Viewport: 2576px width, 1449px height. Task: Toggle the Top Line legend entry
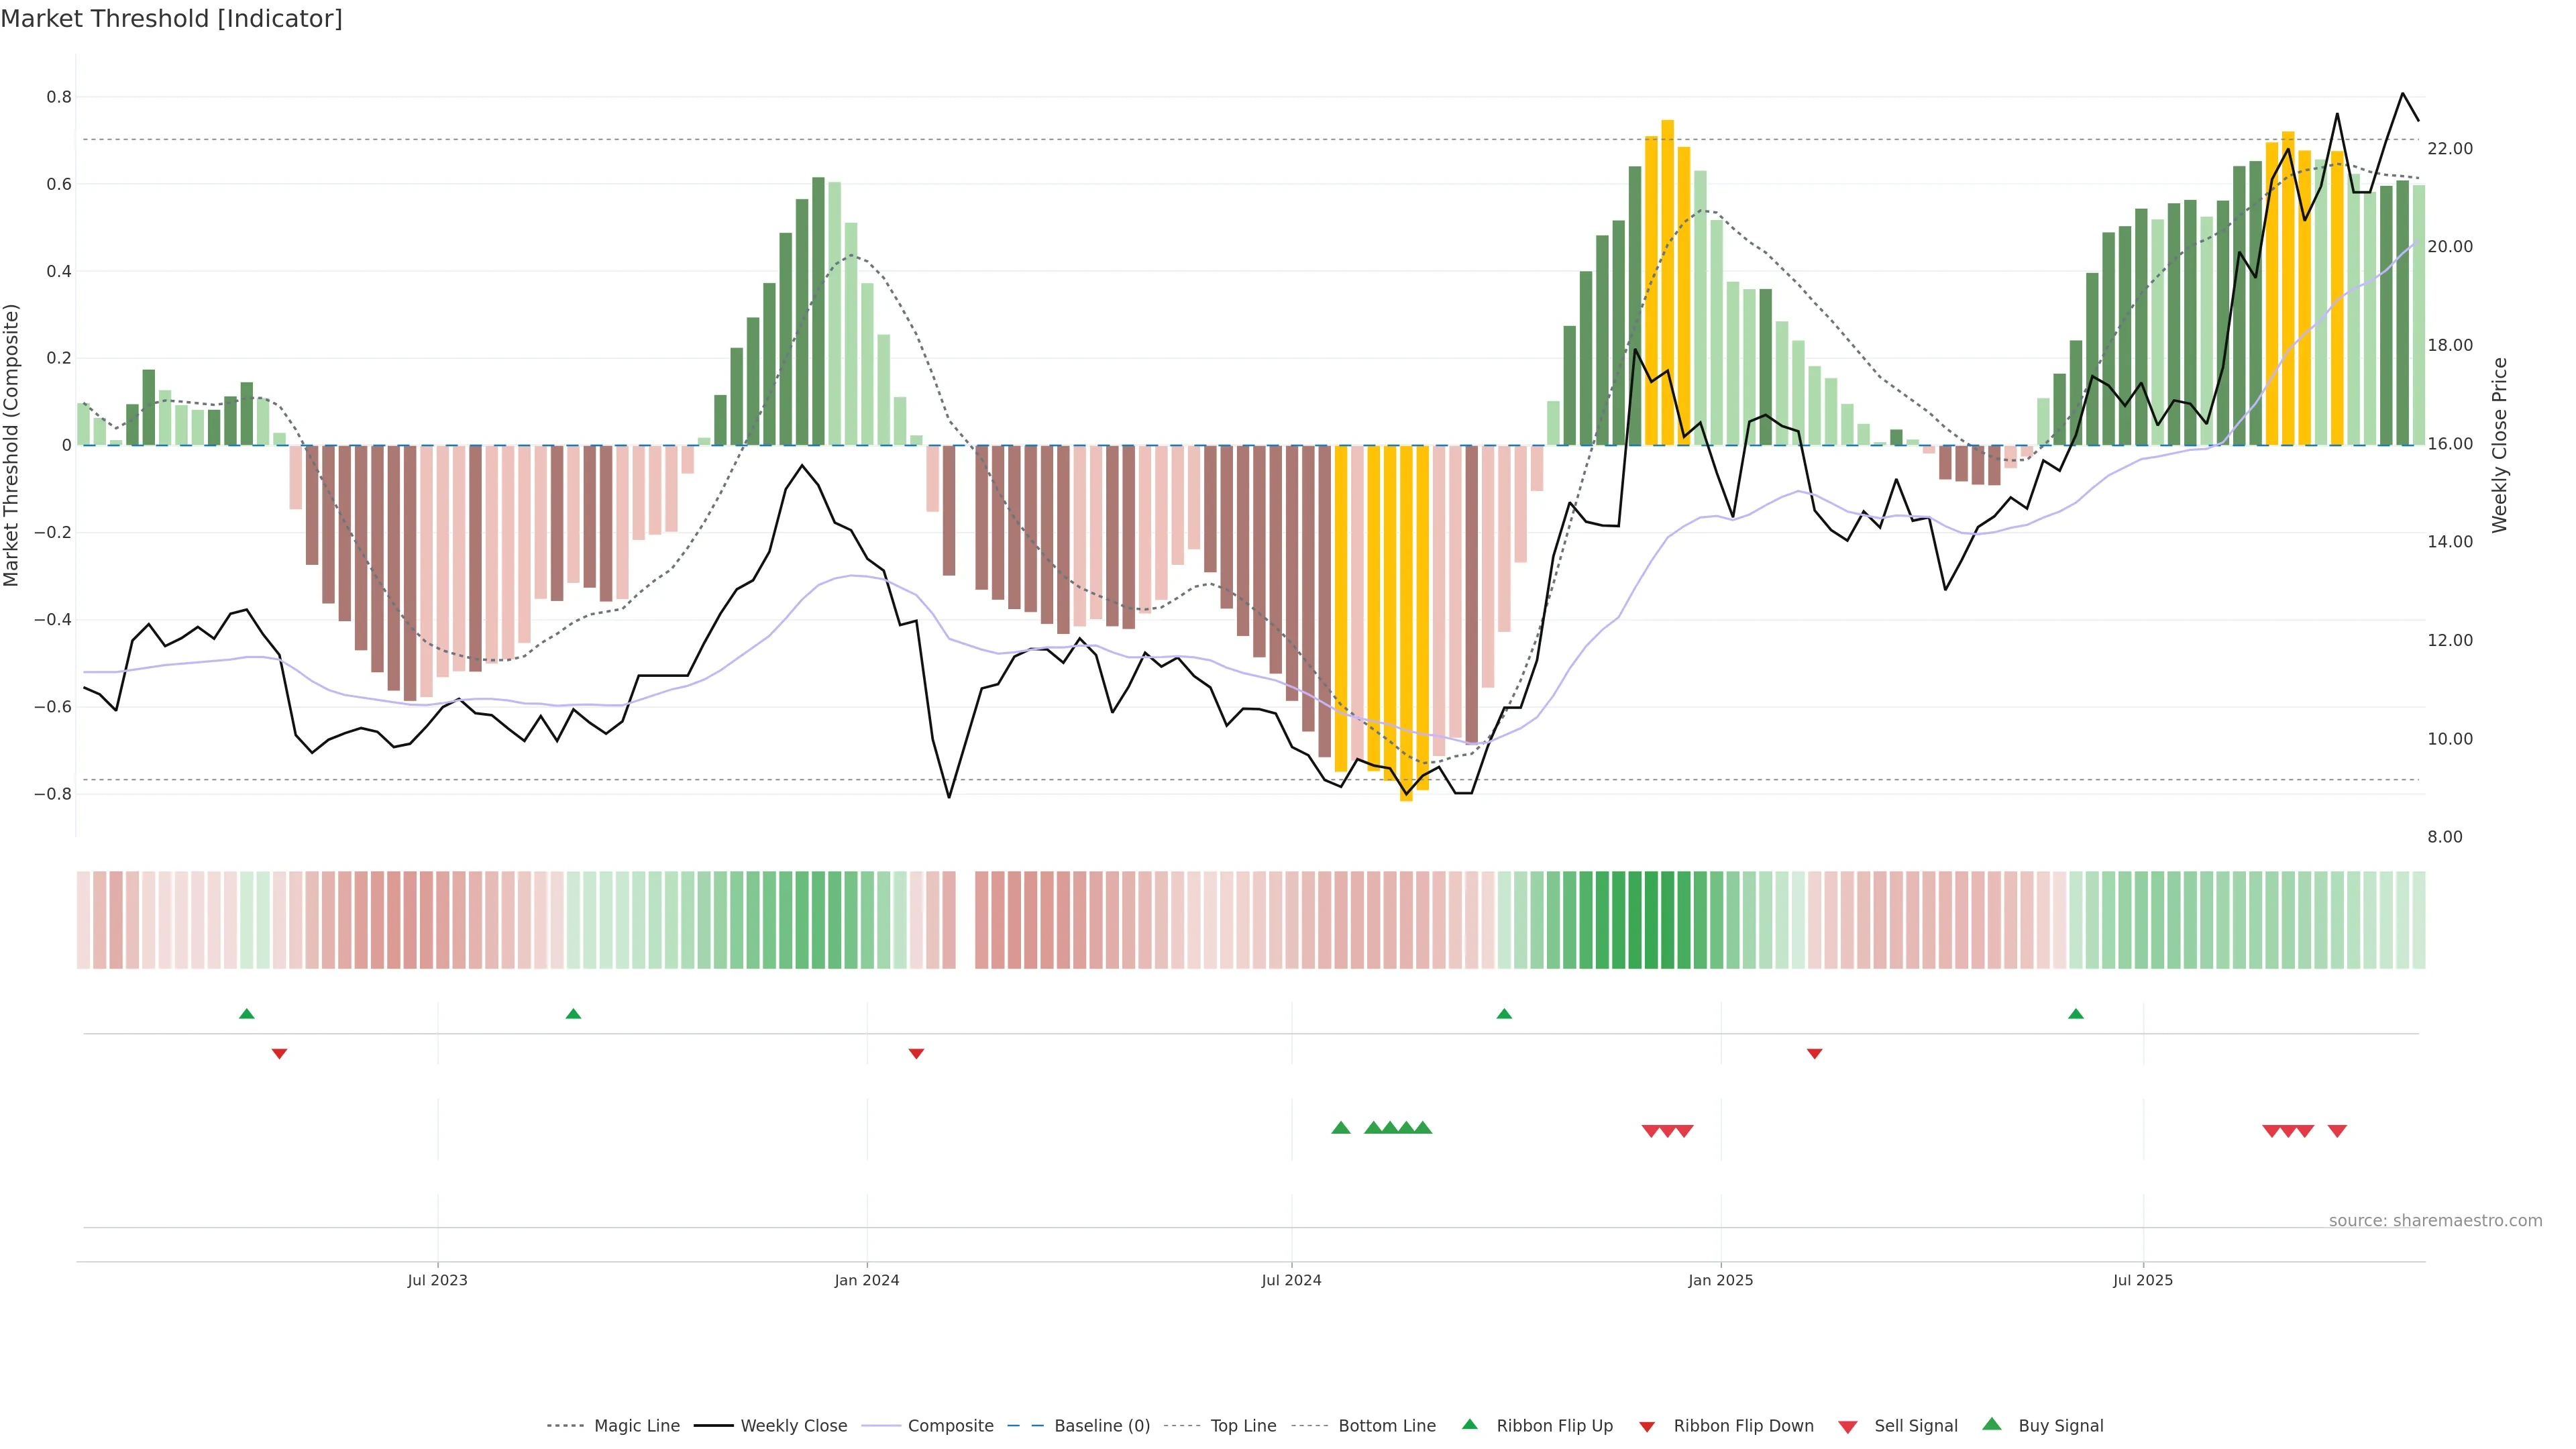pos(1243,1426)
